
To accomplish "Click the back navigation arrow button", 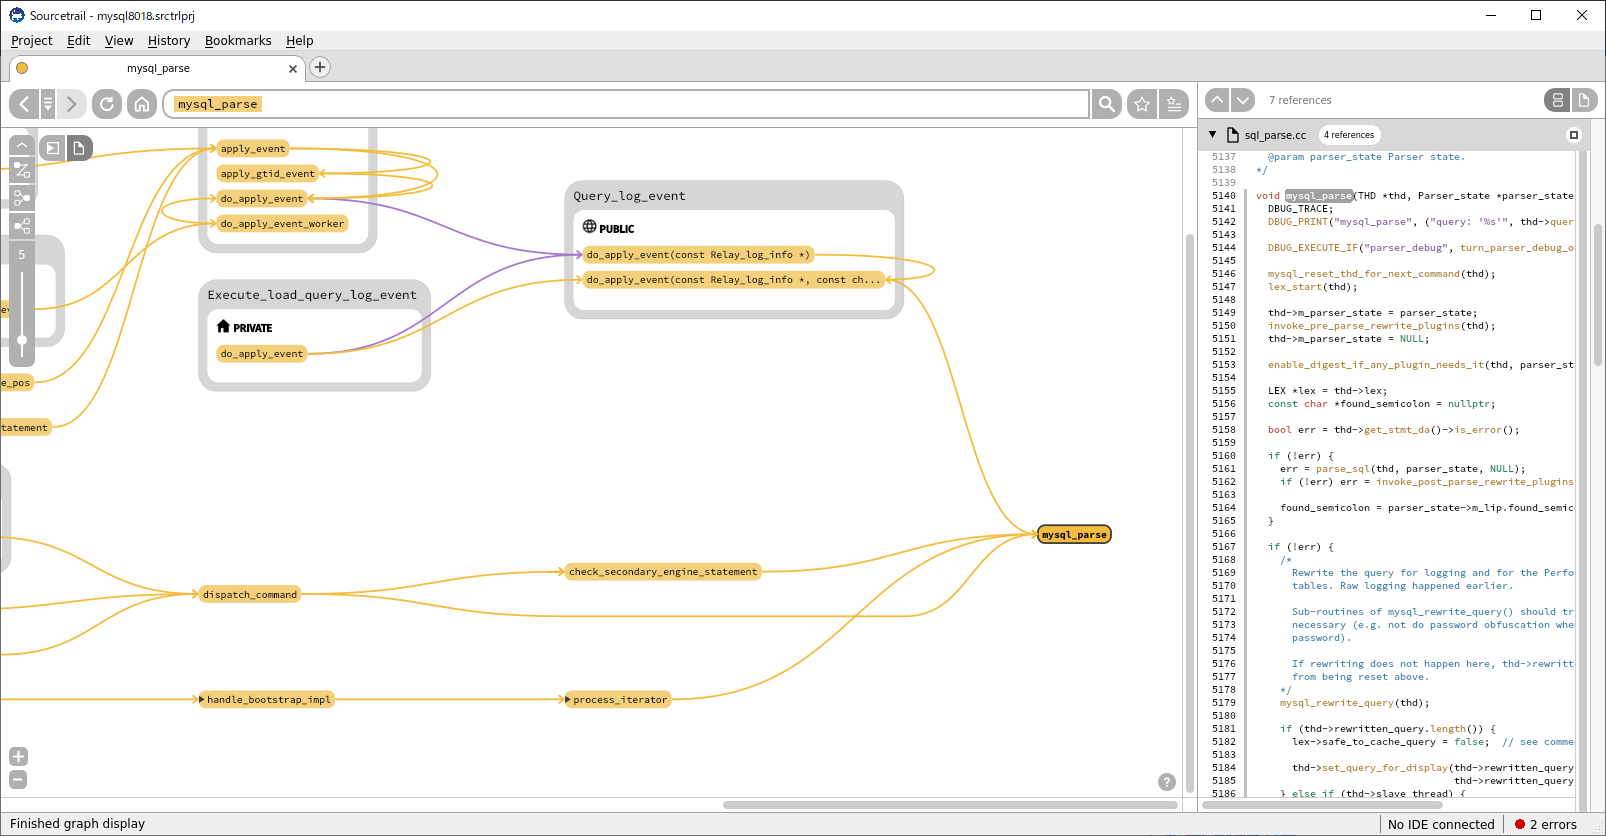I will (x=24, y=104).
